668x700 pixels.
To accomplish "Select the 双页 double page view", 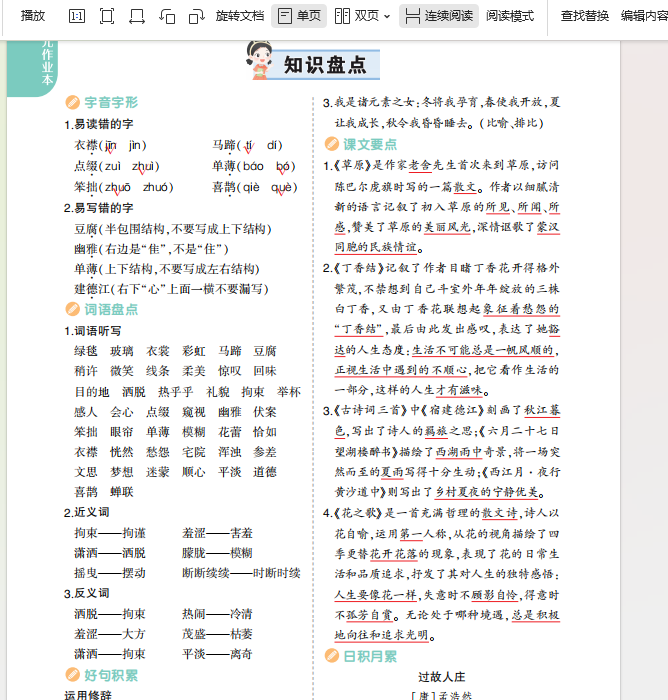I will pos(357,16).
